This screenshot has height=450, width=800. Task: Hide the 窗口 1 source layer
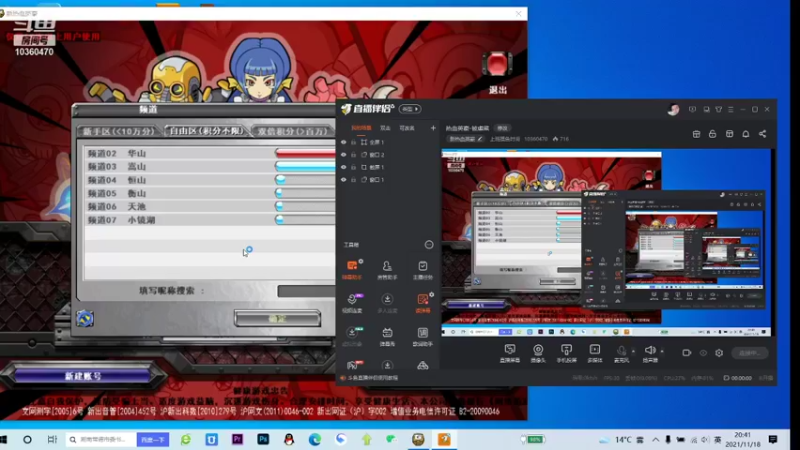tap(343, 180)
